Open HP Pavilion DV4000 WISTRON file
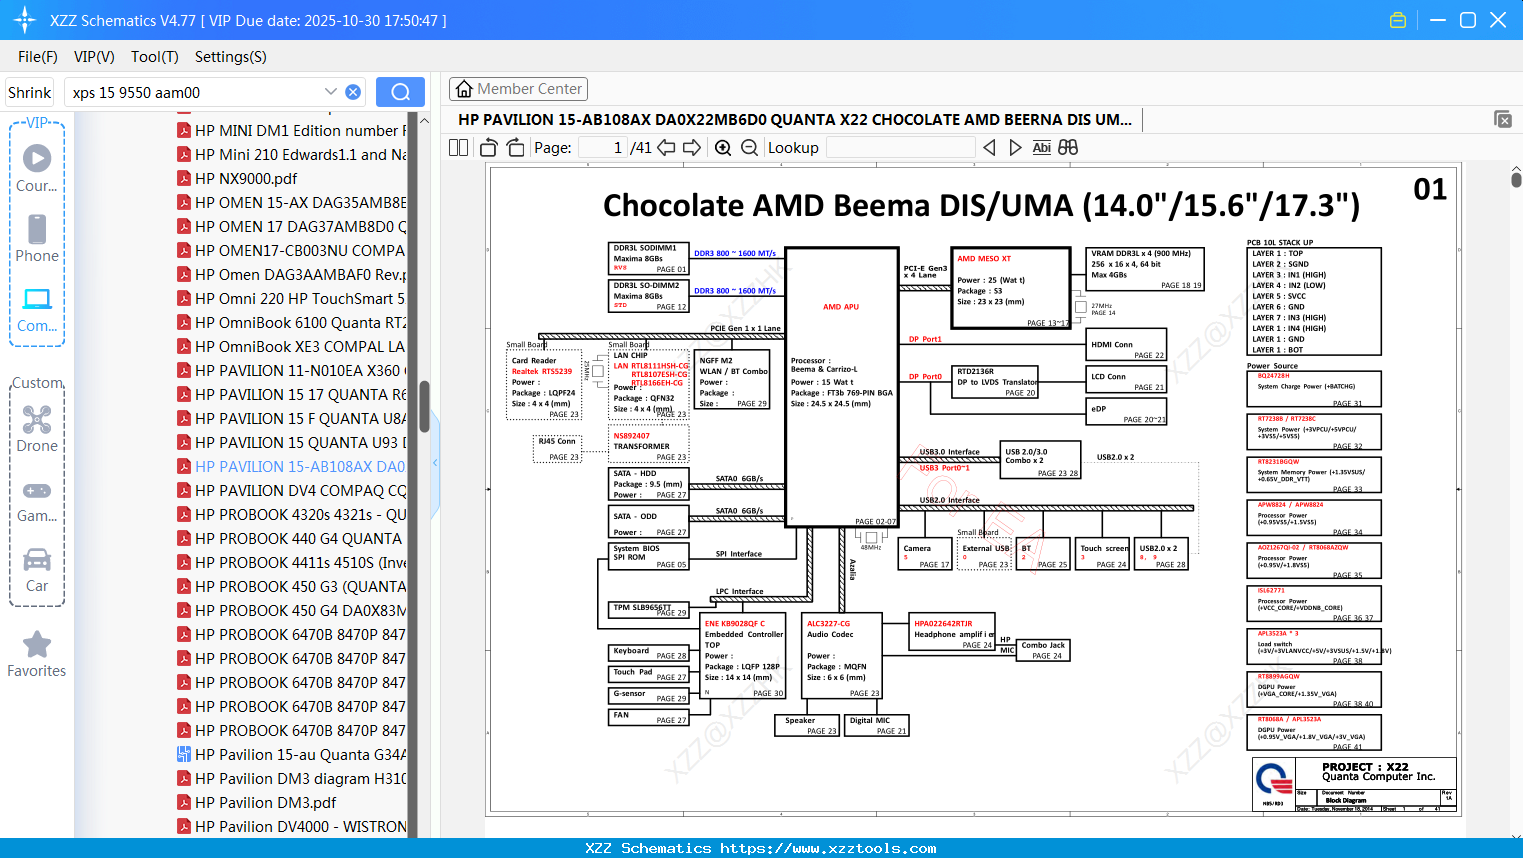 coord(291,826)
